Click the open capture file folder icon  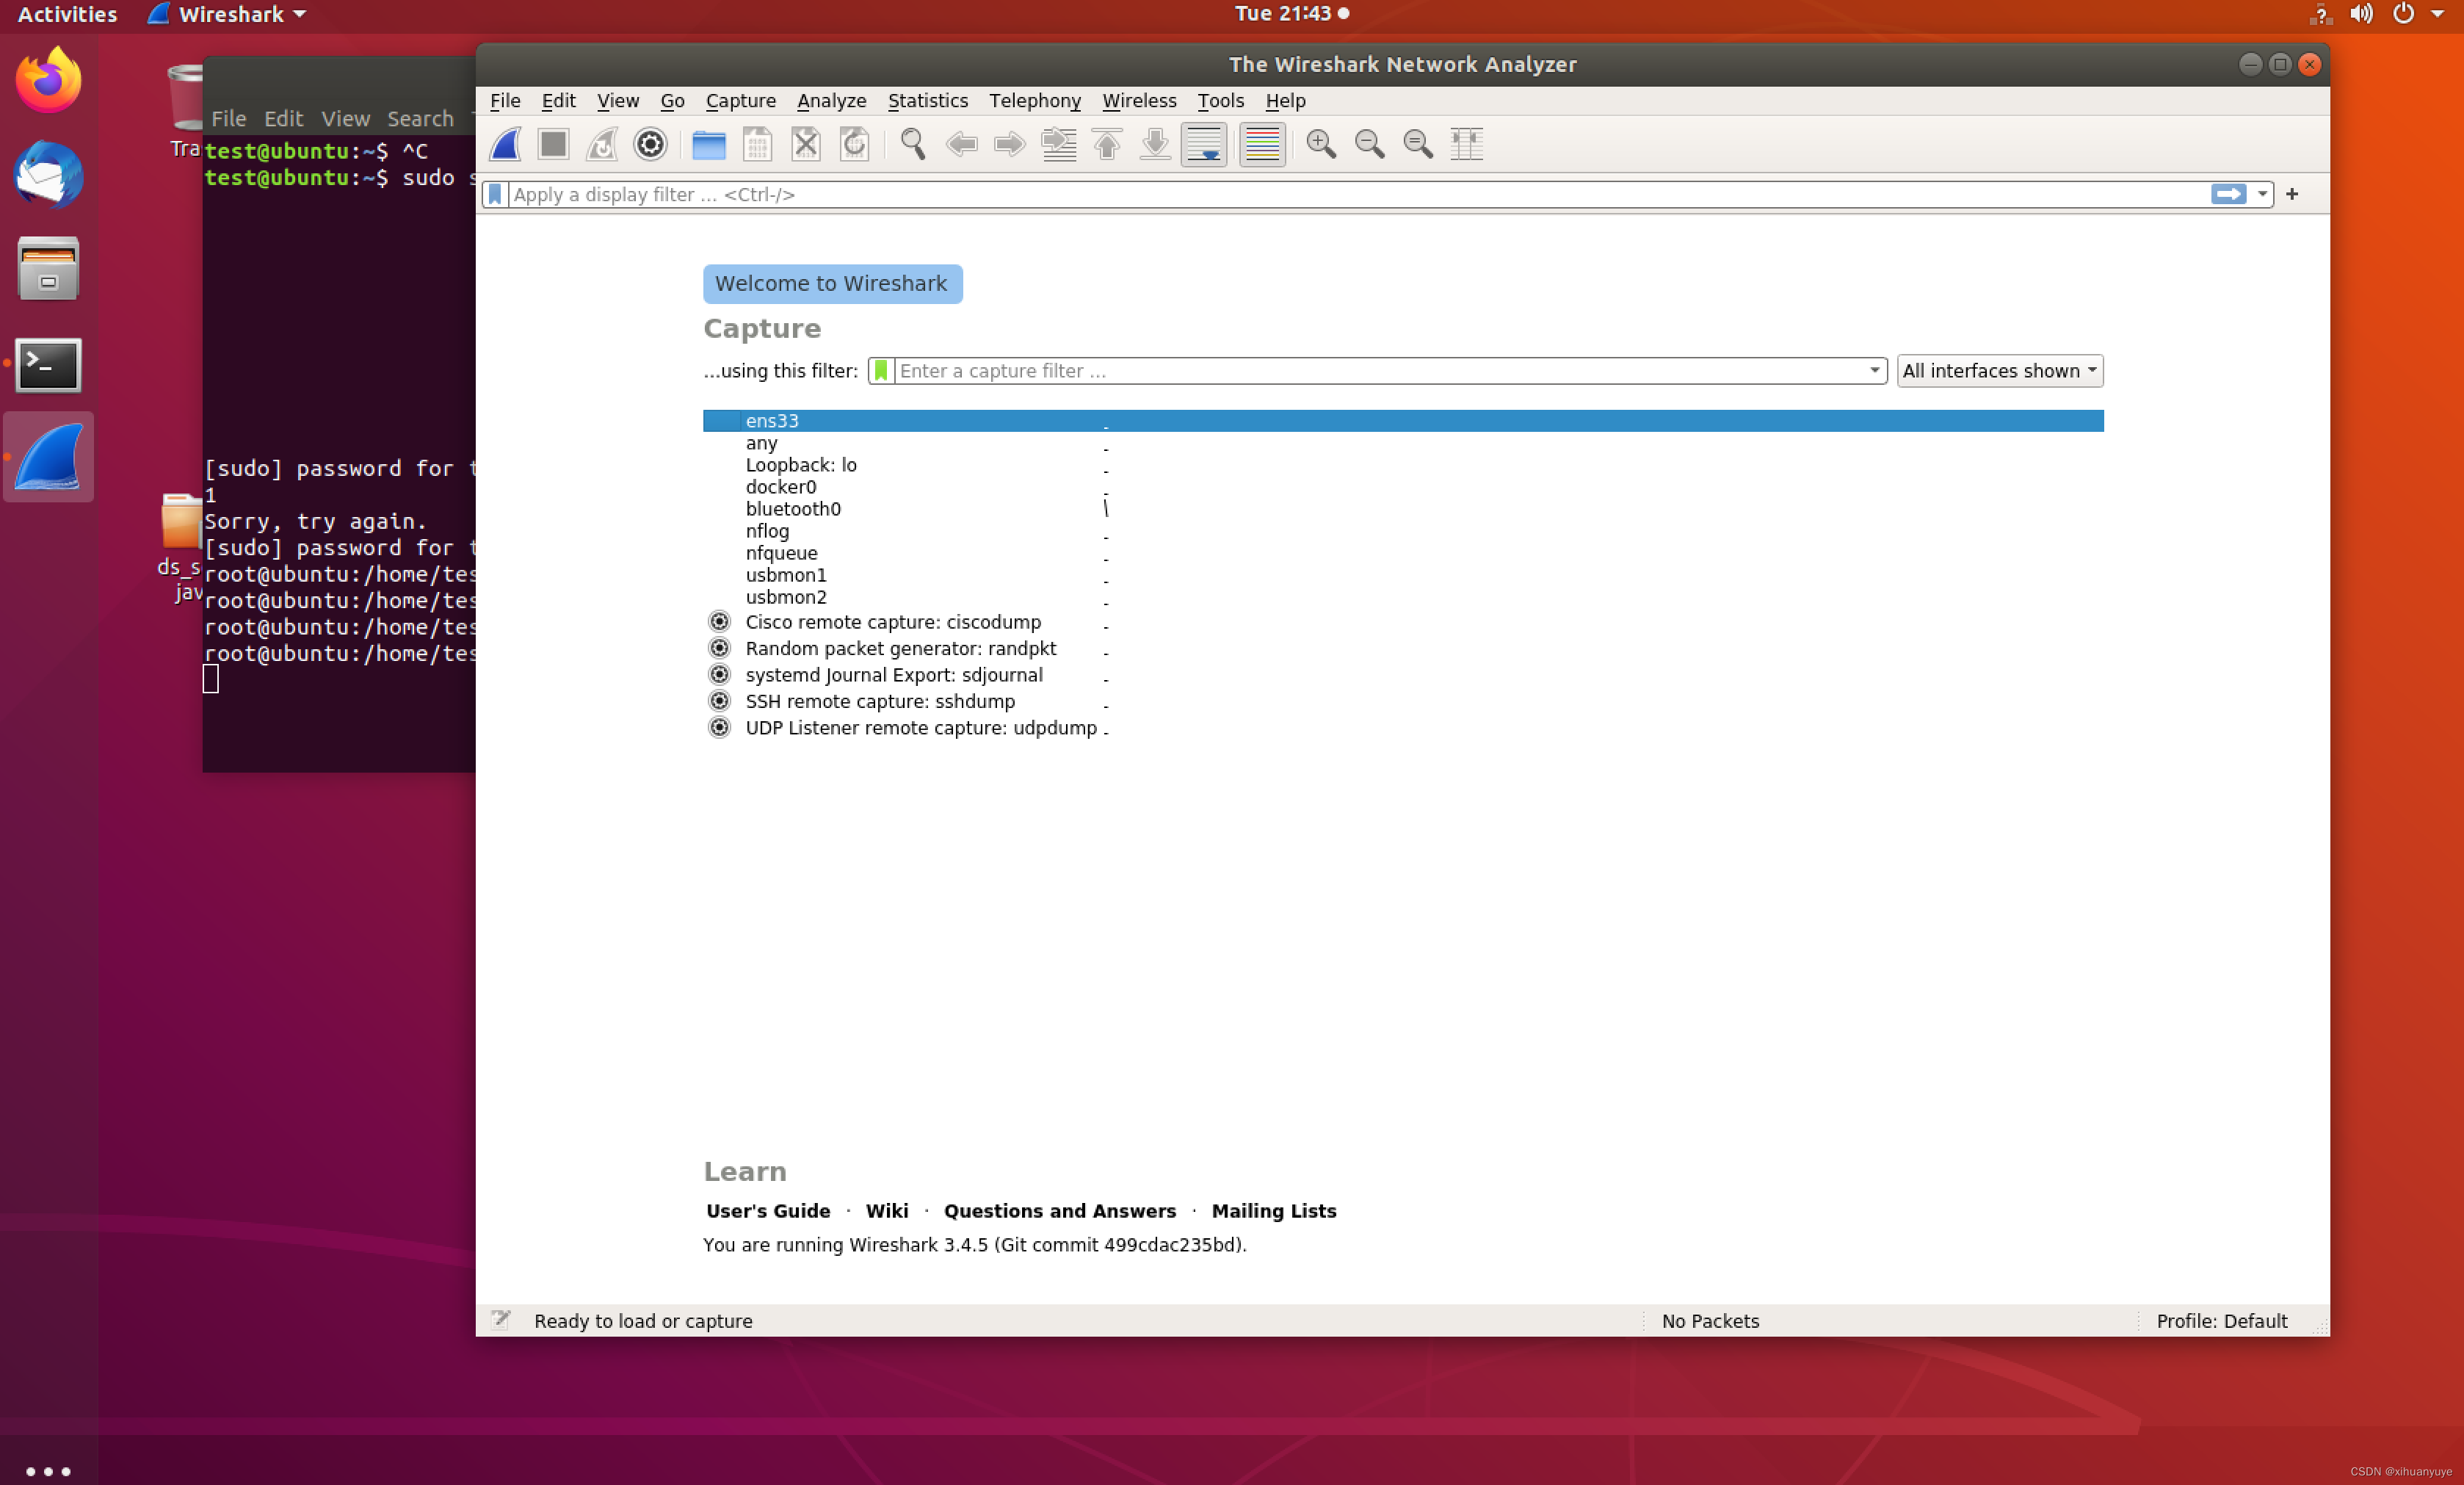[x=708, y=145]
